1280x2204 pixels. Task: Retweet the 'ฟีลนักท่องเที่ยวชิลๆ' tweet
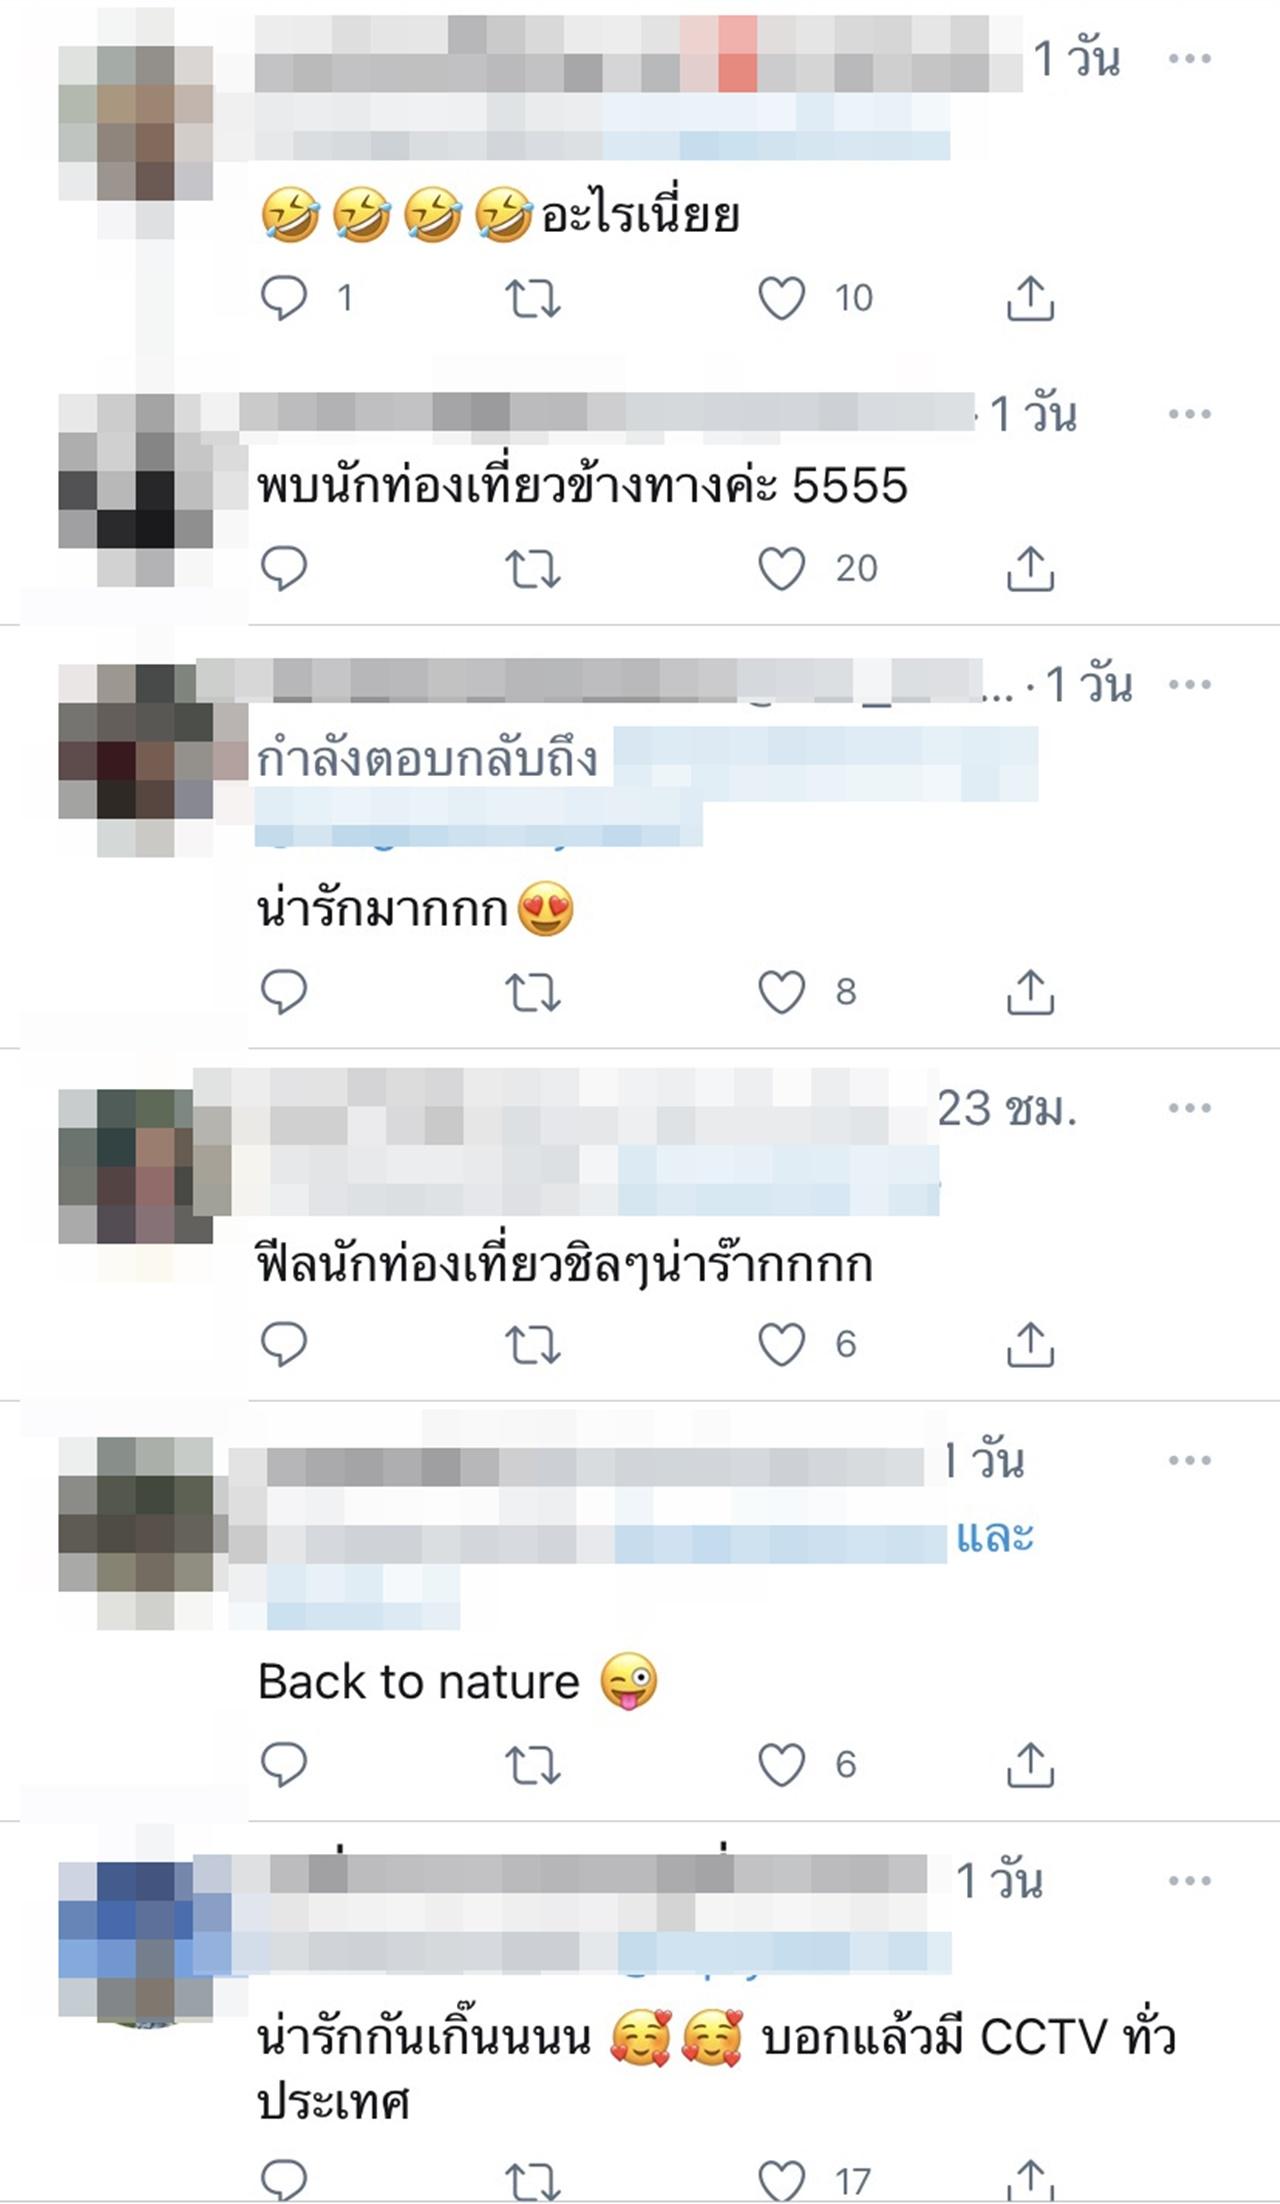coord(532,1344)
